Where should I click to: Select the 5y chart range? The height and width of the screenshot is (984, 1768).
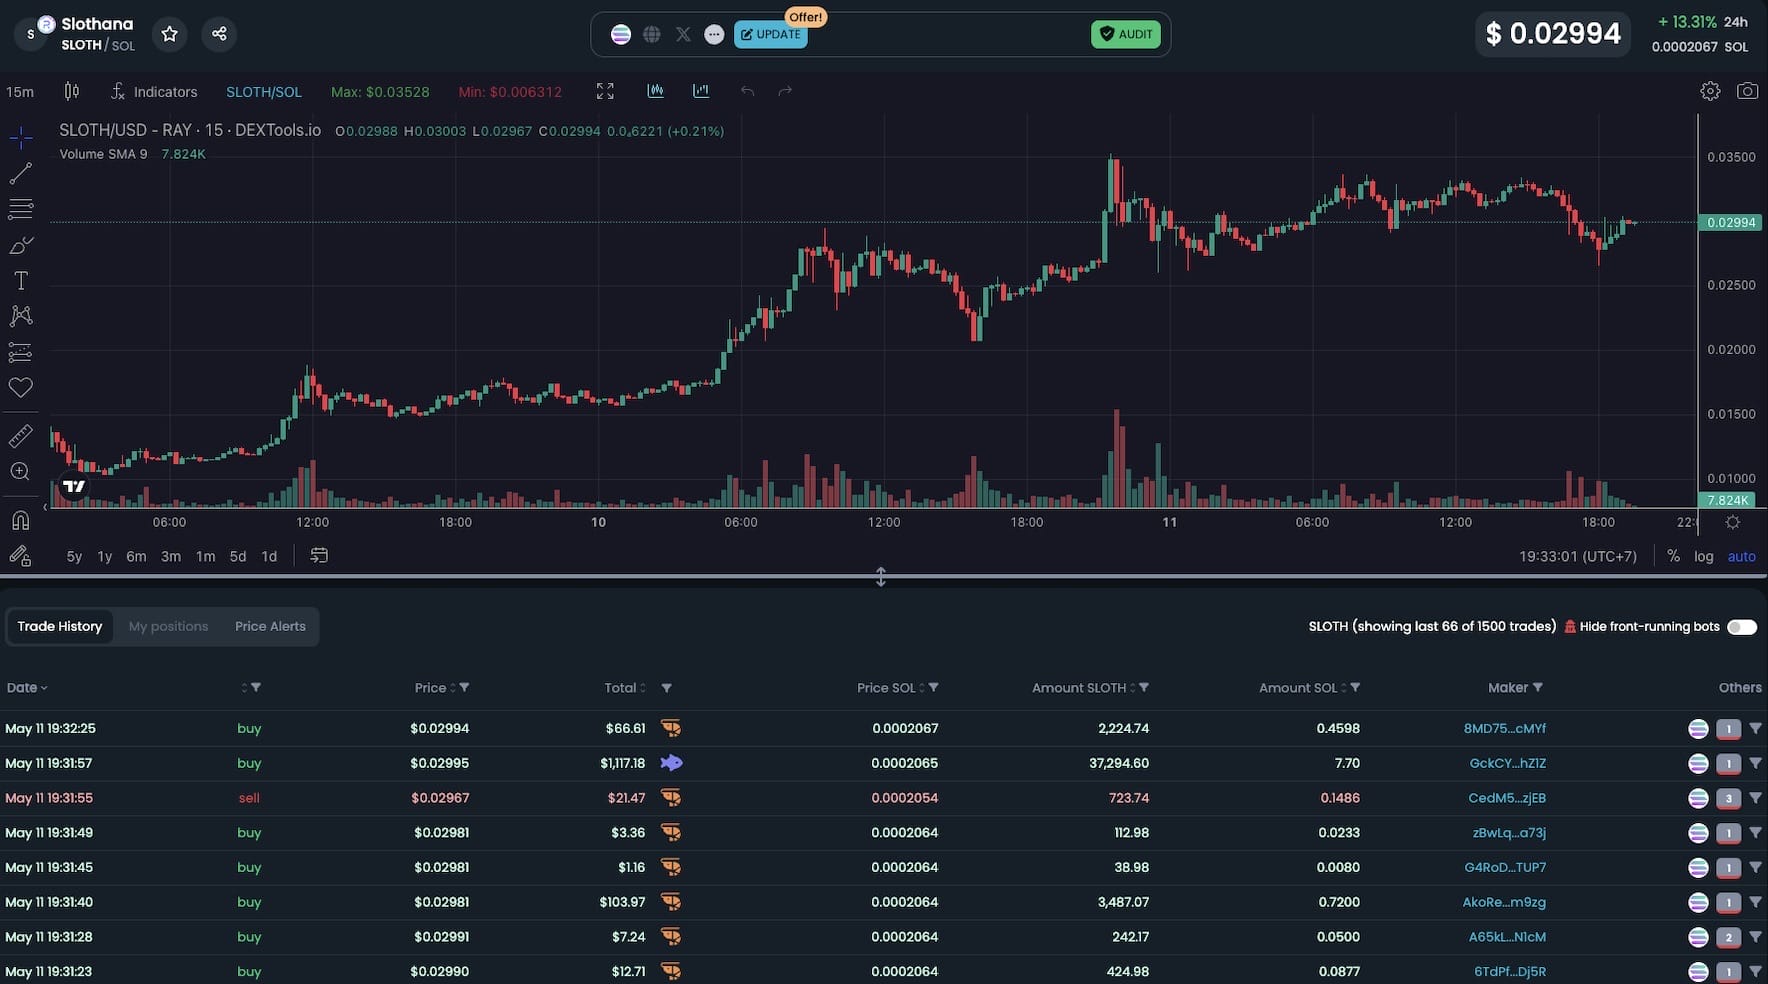(x=74, y=557)
